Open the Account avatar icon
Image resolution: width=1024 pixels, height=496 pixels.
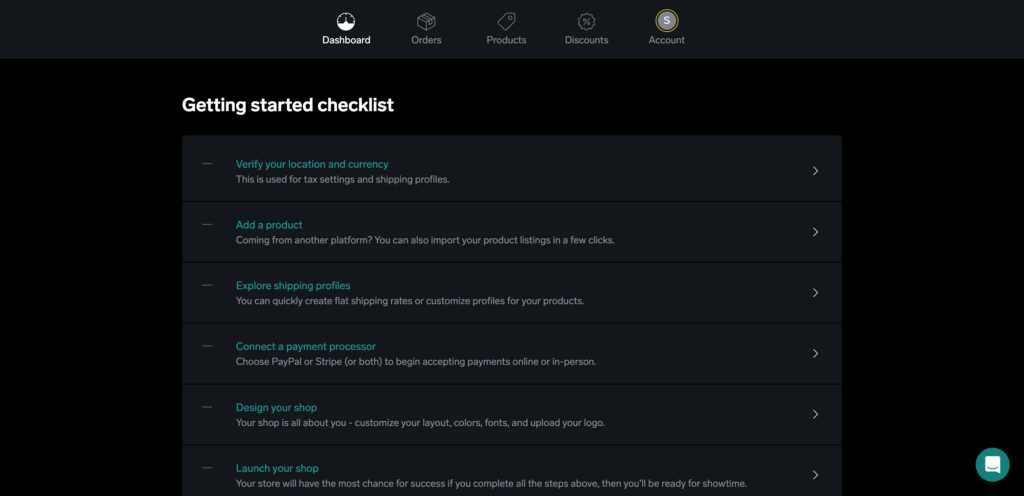667,21
